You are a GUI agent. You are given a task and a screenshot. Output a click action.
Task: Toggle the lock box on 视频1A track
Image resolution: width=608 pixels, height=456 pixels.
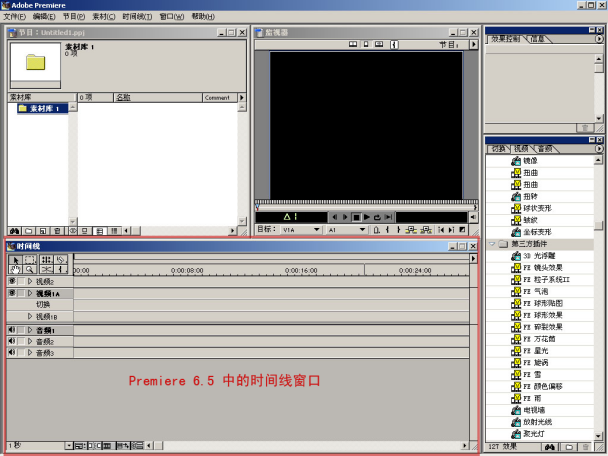(x=21, y=293)
